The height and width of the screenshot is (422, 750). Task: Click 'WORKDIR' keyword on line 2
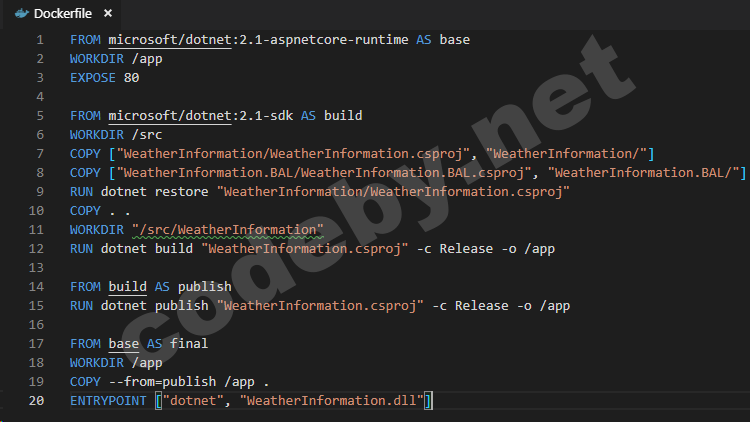pyautogui.click(x=97, y=59)
